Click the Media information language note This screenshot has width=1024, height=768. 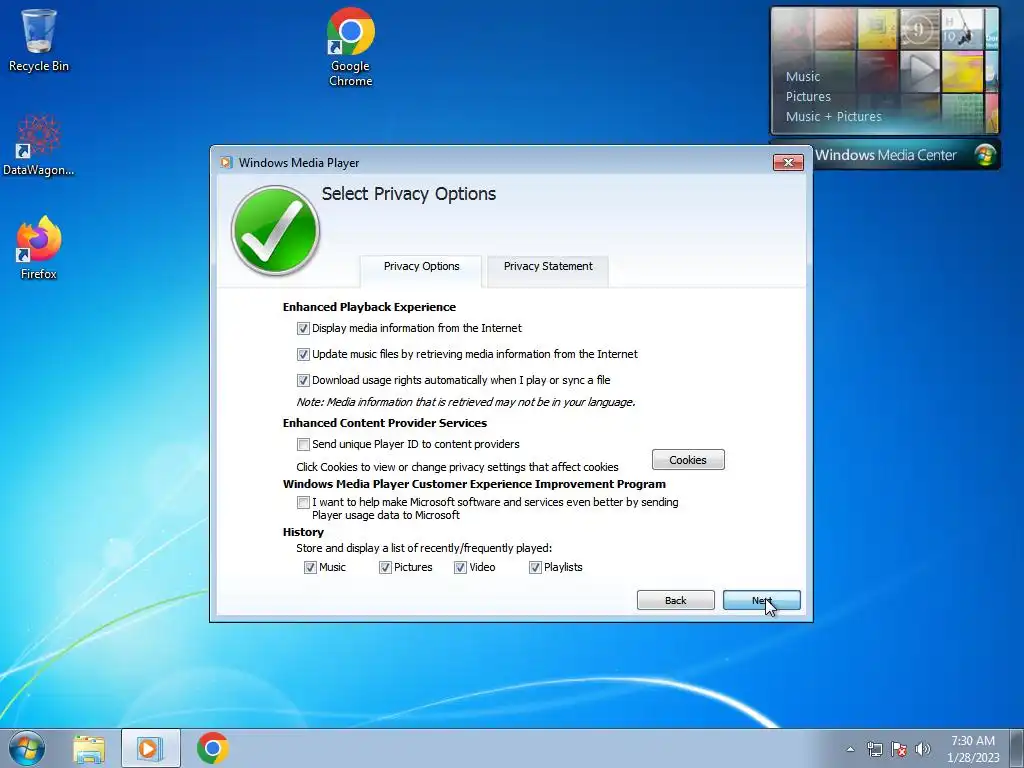(x=466, y=402)
